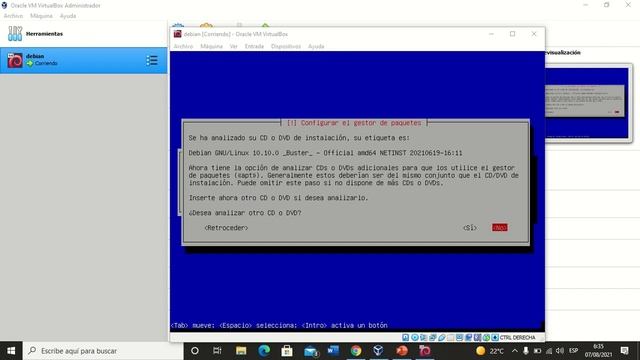Click the microphone icon in system tray

526,351
